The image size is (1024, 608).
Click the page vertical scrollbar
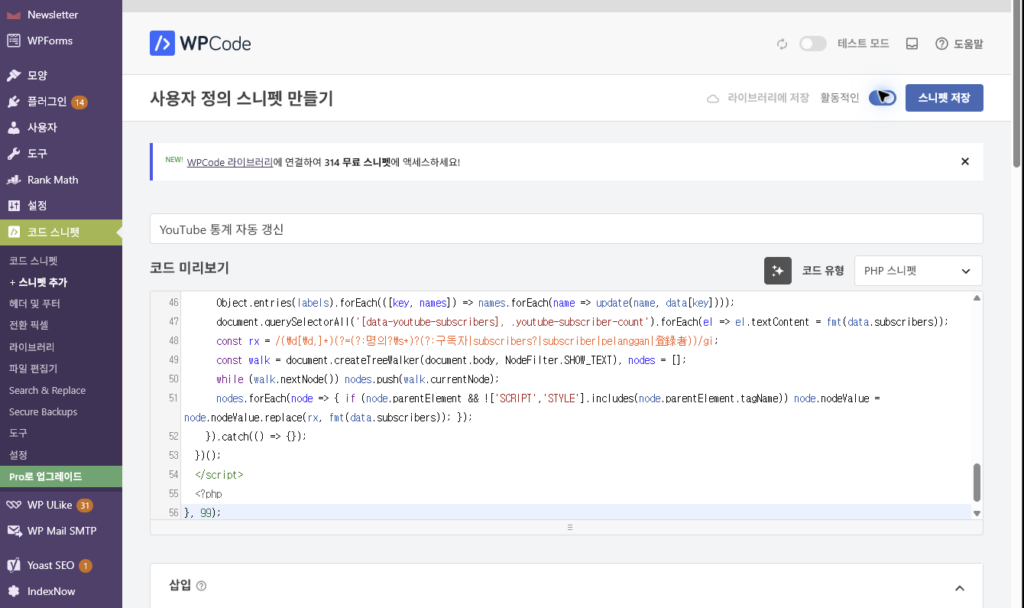coord(1017,85)
